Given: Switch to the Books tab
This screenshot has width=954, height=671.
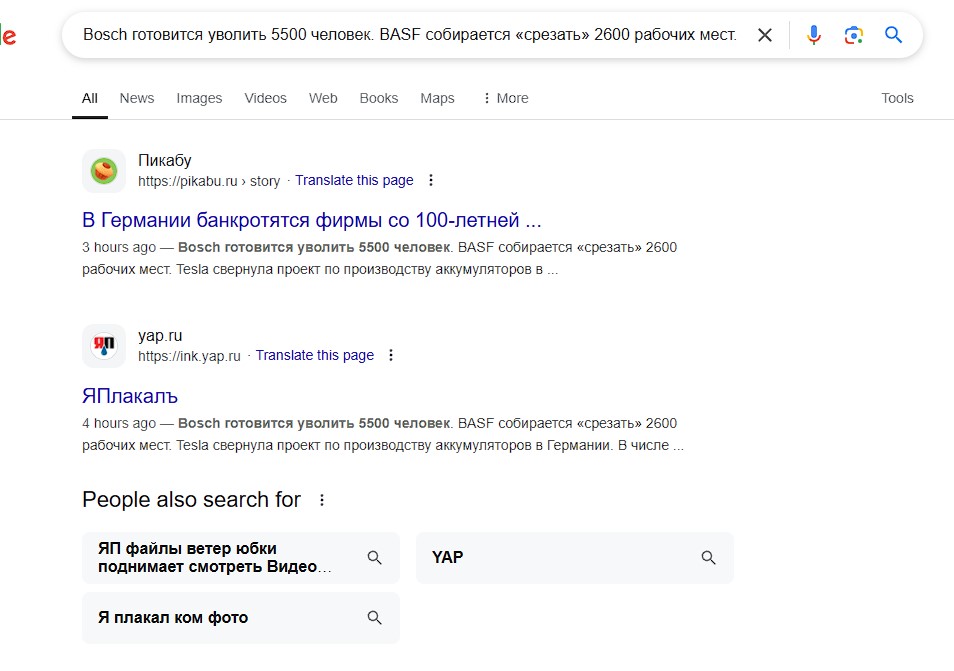Looking at the screenshot, I should [x=378, y=99].
